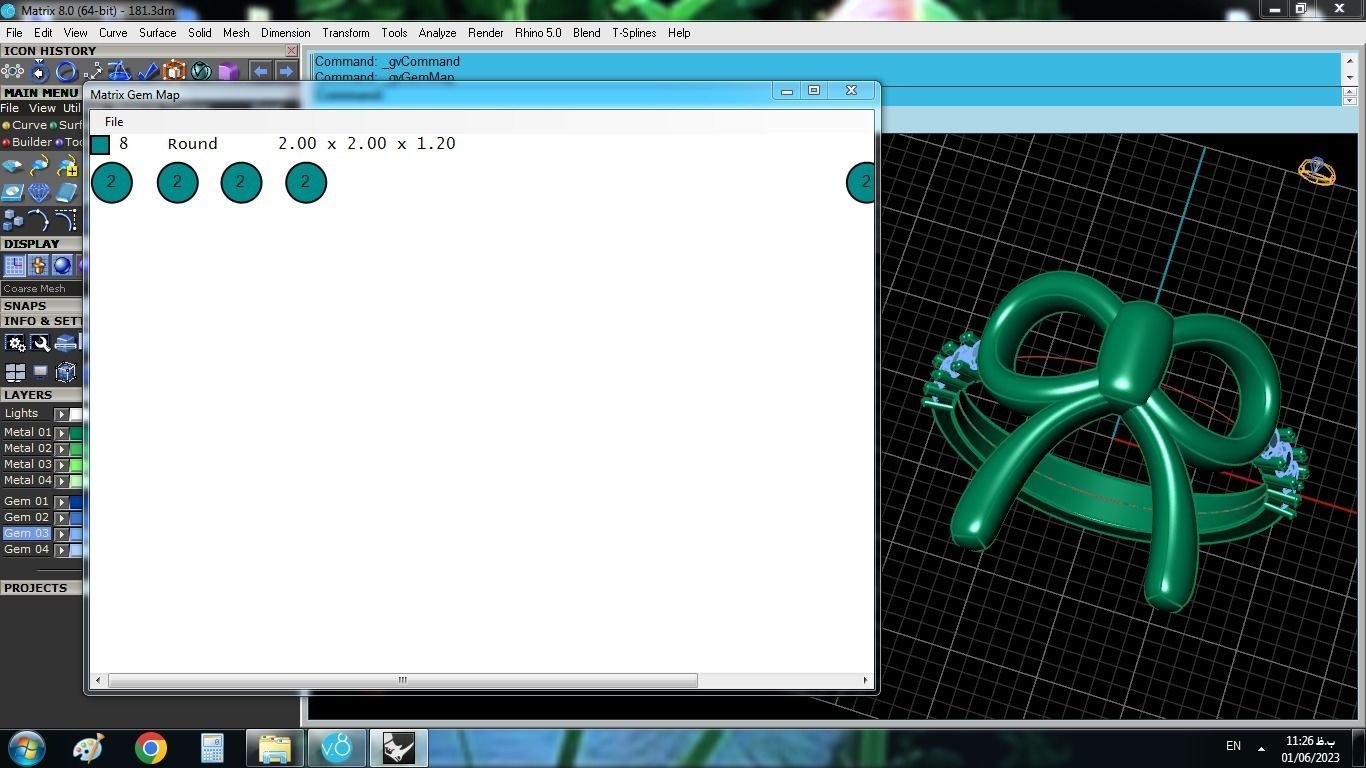This screenshot has height=768, width=1366.
Task: Go back with the Icon History left arrow
Action: (x=260, y=71)
